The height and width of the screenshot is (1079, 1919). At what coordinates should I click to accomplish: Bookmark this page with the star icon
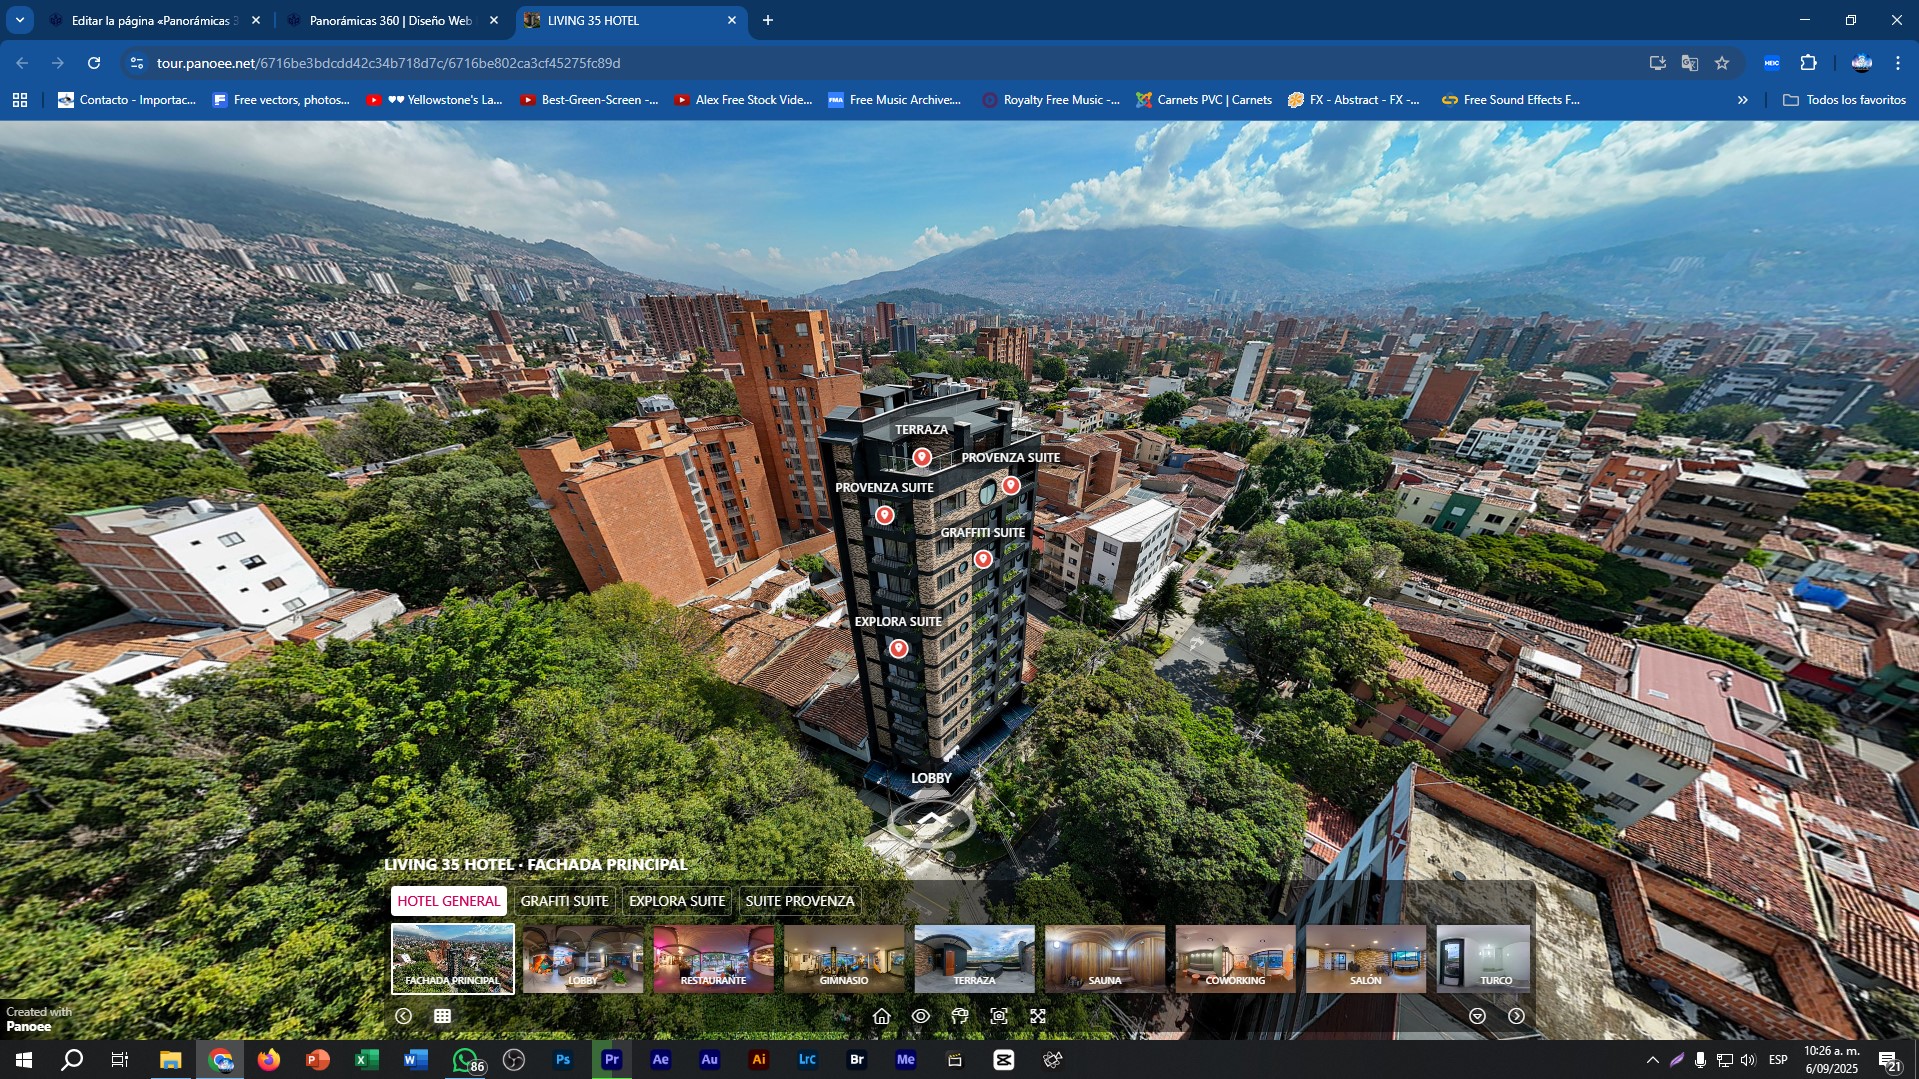1722,63
